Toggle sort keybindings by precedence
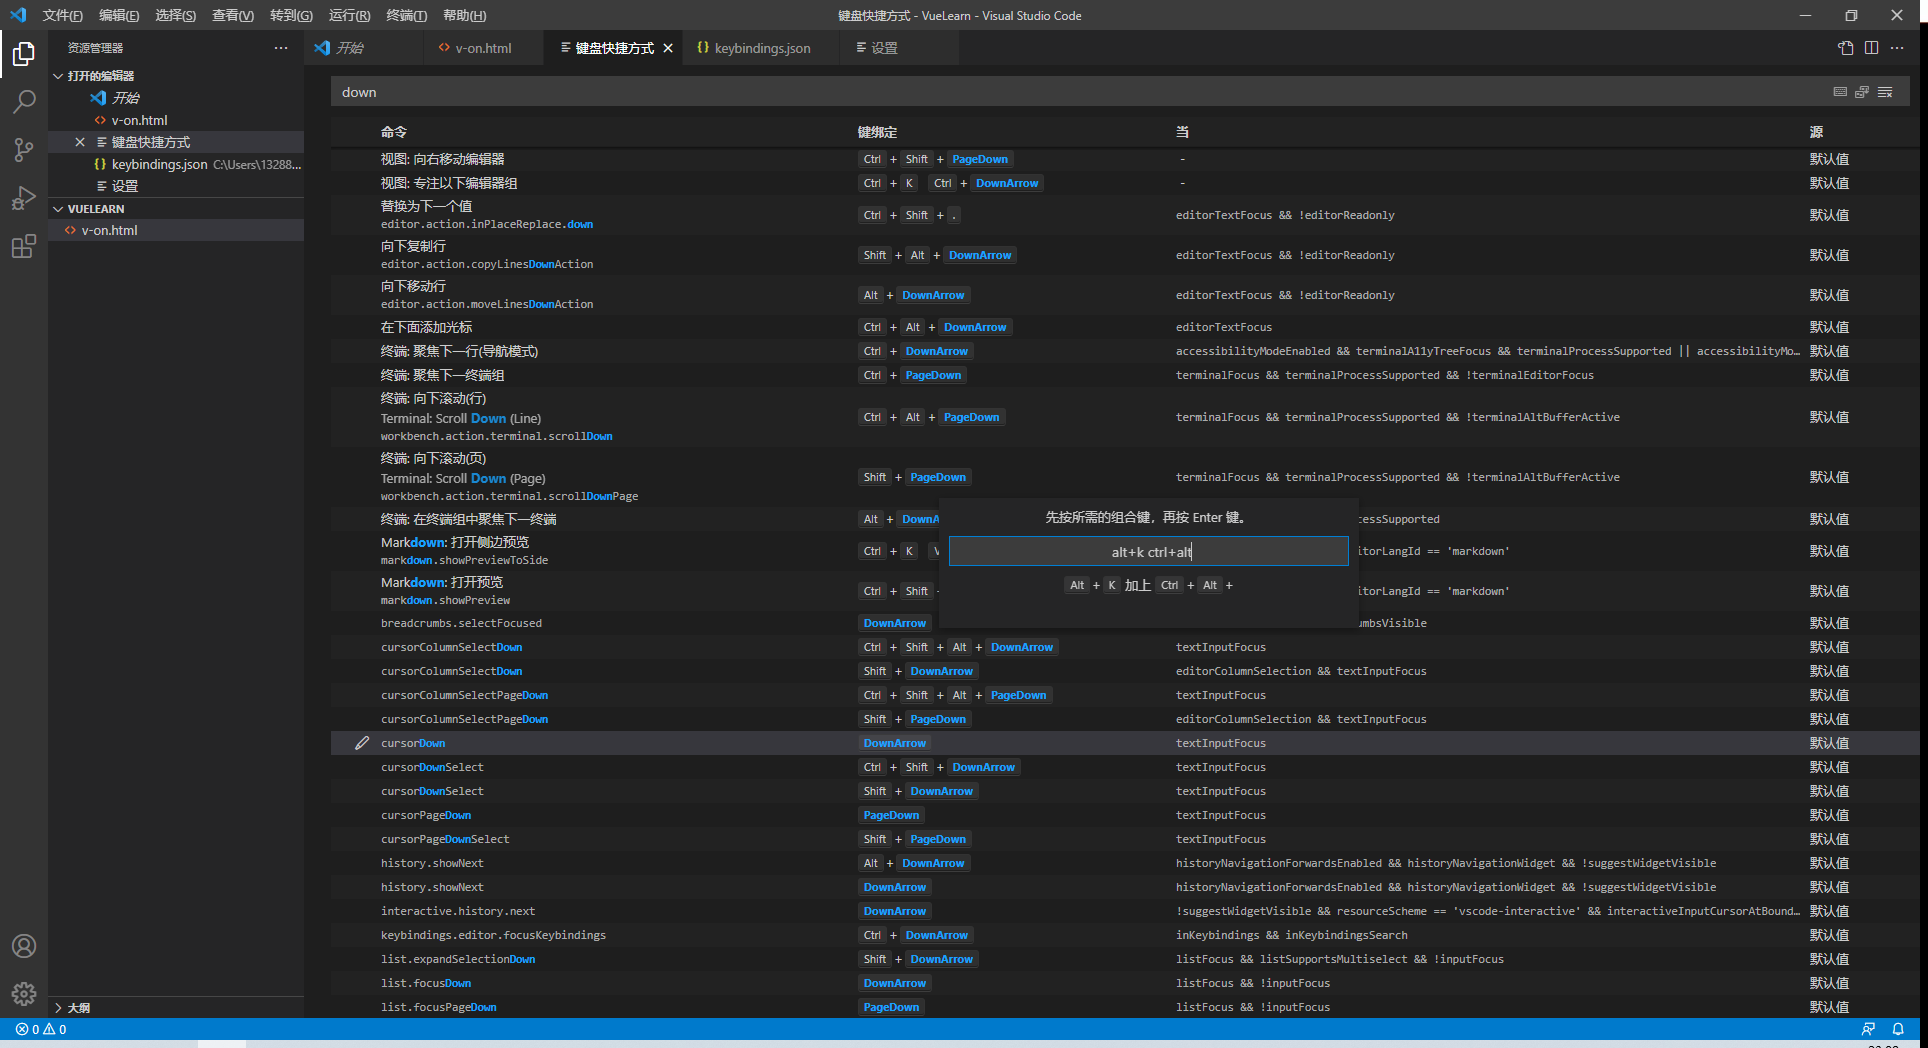1928x1048 pixels. (1861, 91)
